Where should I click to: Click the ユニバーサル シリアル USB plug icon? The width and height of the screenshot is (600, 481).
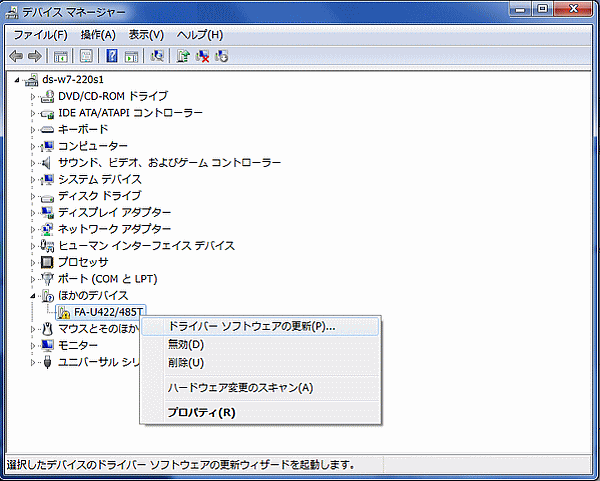pos(47,362)
